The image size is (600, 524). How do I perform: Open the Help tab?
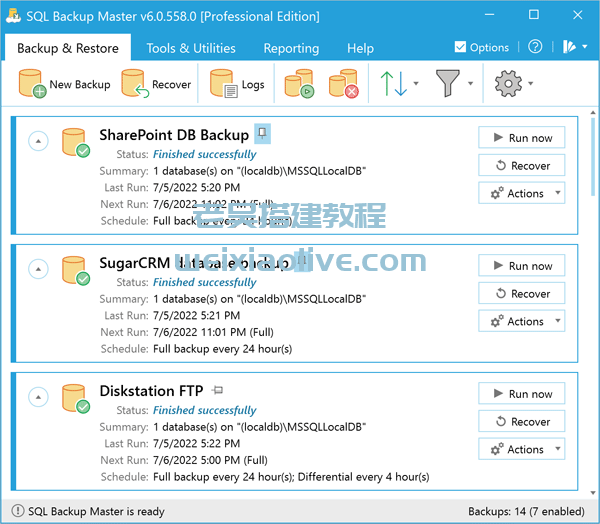click(360, 48)
